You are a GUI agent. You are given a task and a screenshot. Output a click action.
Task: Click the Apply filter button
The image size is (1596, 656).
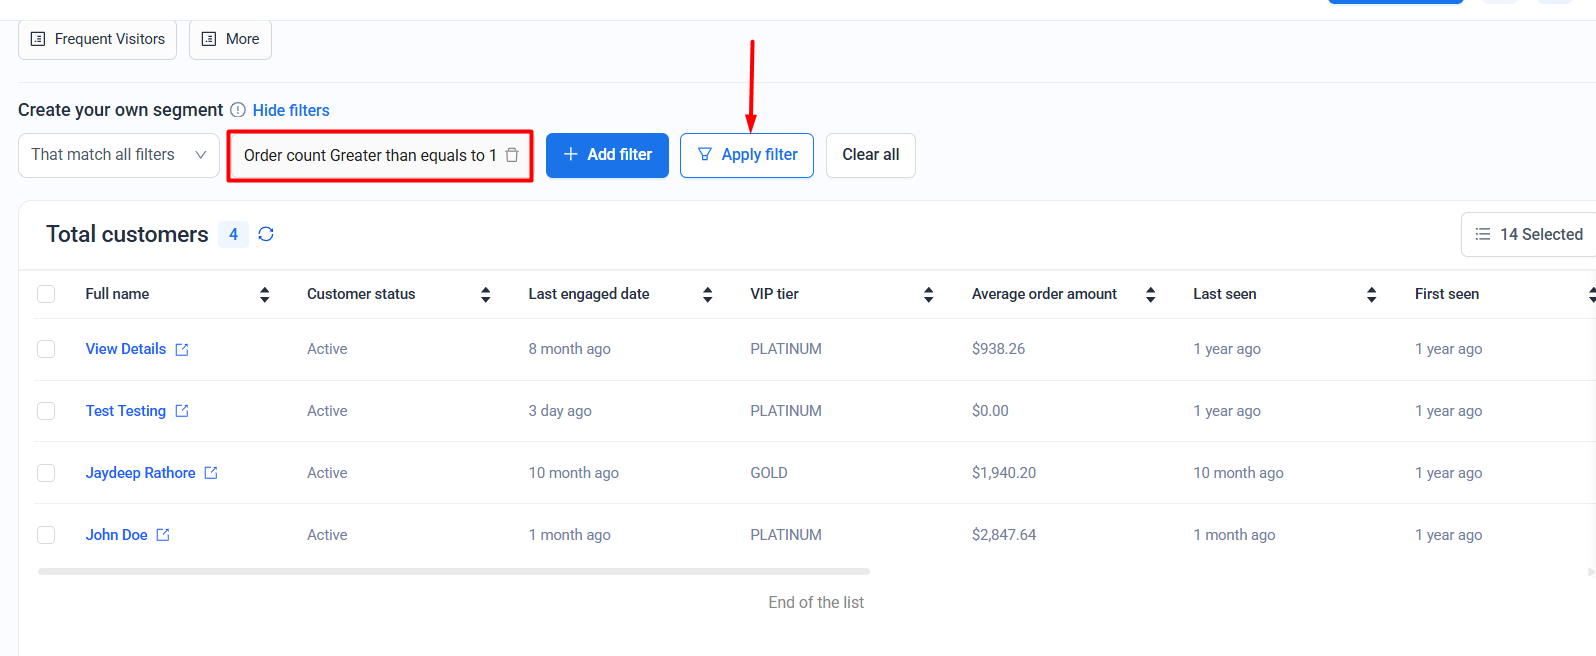coord(746,155)
